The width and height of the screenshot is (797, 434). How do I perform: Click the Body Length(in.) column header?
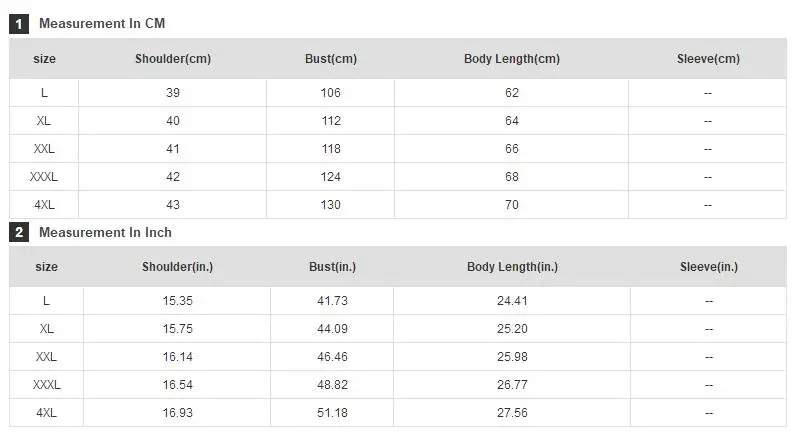512,267
